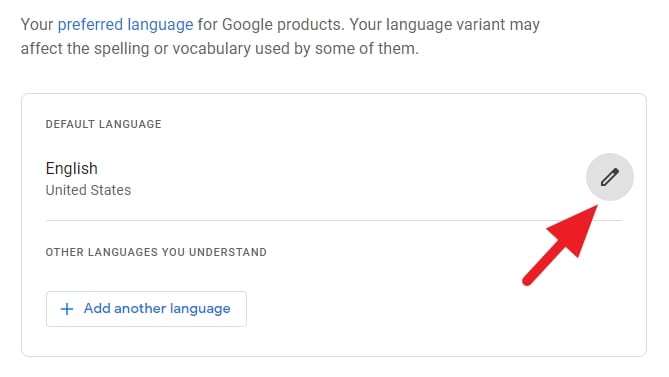Viewport: 669px width, 377px height.
Task: Click the Add another language button
Action: coord(146,309)
